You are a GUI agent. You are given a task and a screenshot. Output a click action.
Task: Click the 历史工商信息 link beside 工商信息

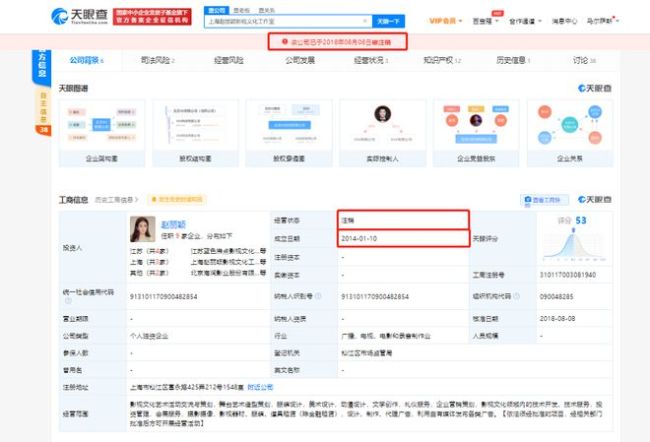pos(116,200)
